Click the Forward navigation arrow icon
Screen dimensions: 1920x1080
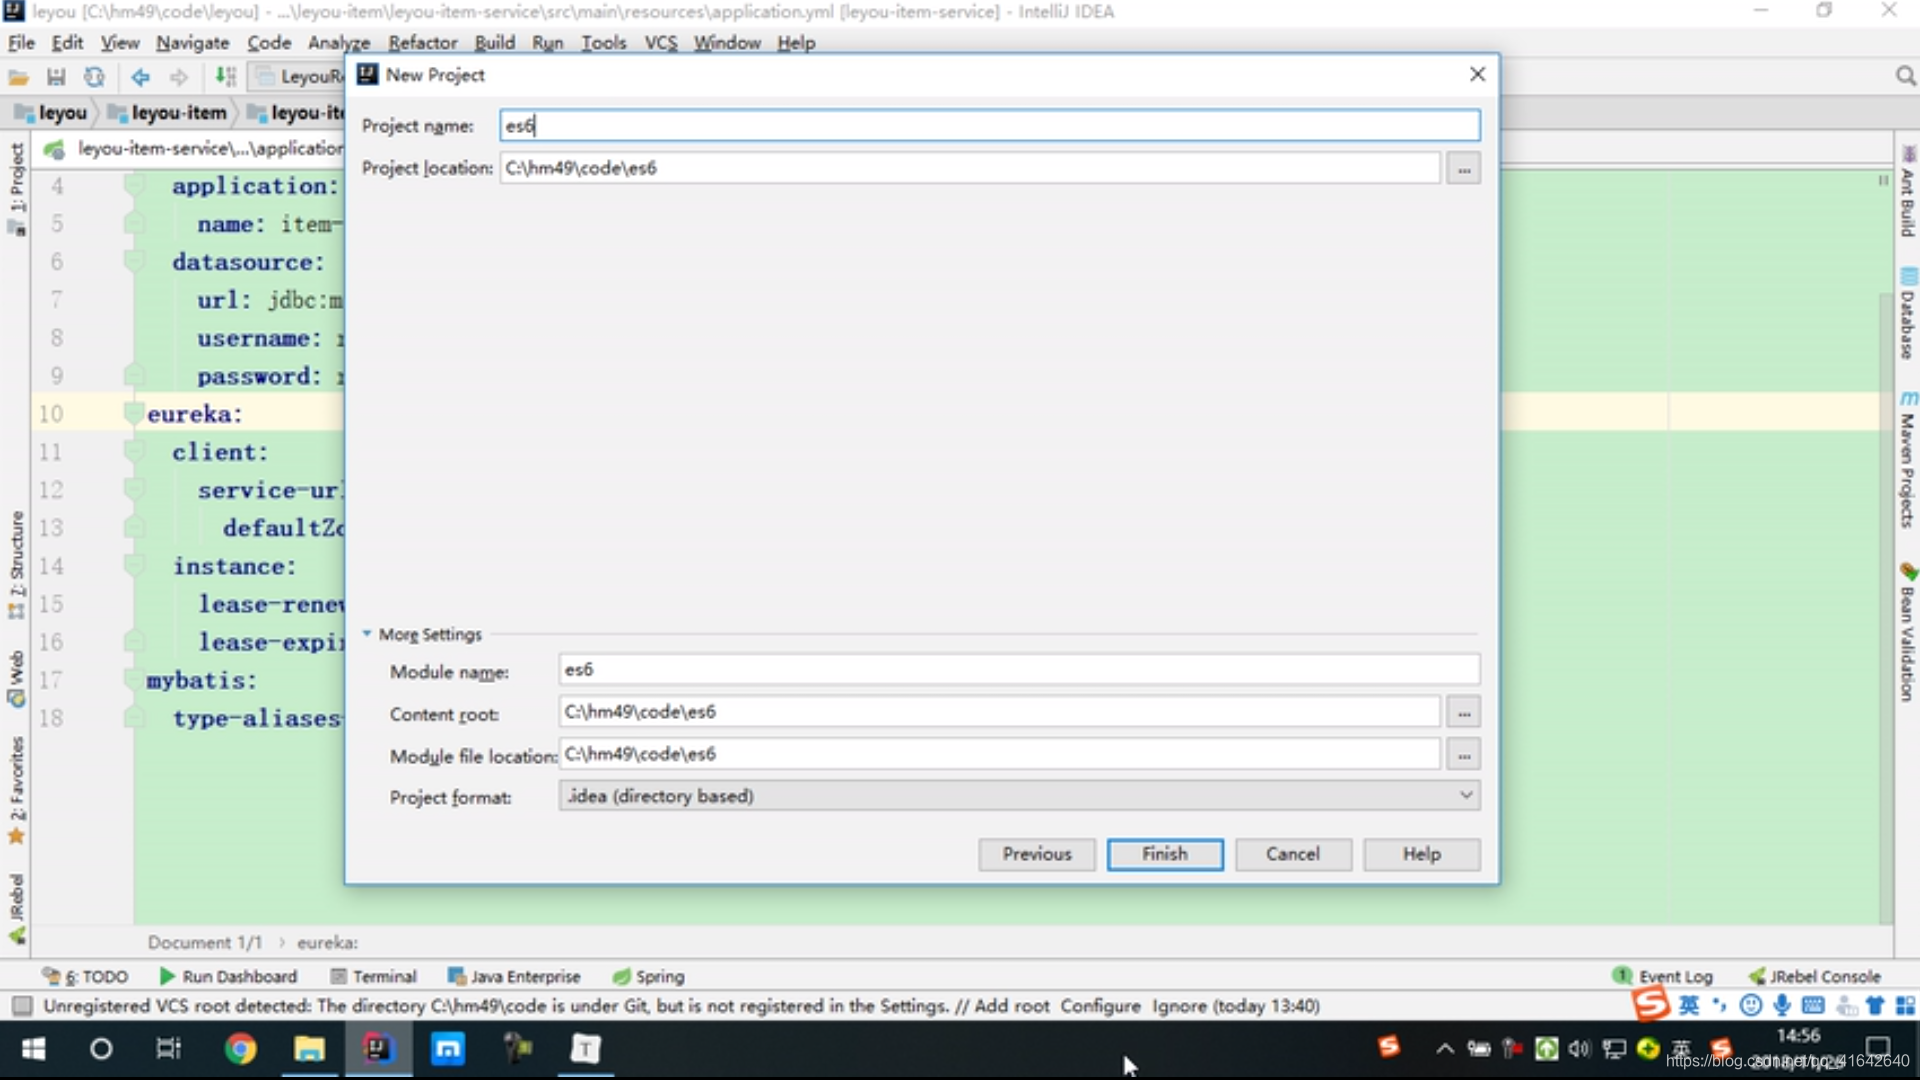(x=178, y=77)
